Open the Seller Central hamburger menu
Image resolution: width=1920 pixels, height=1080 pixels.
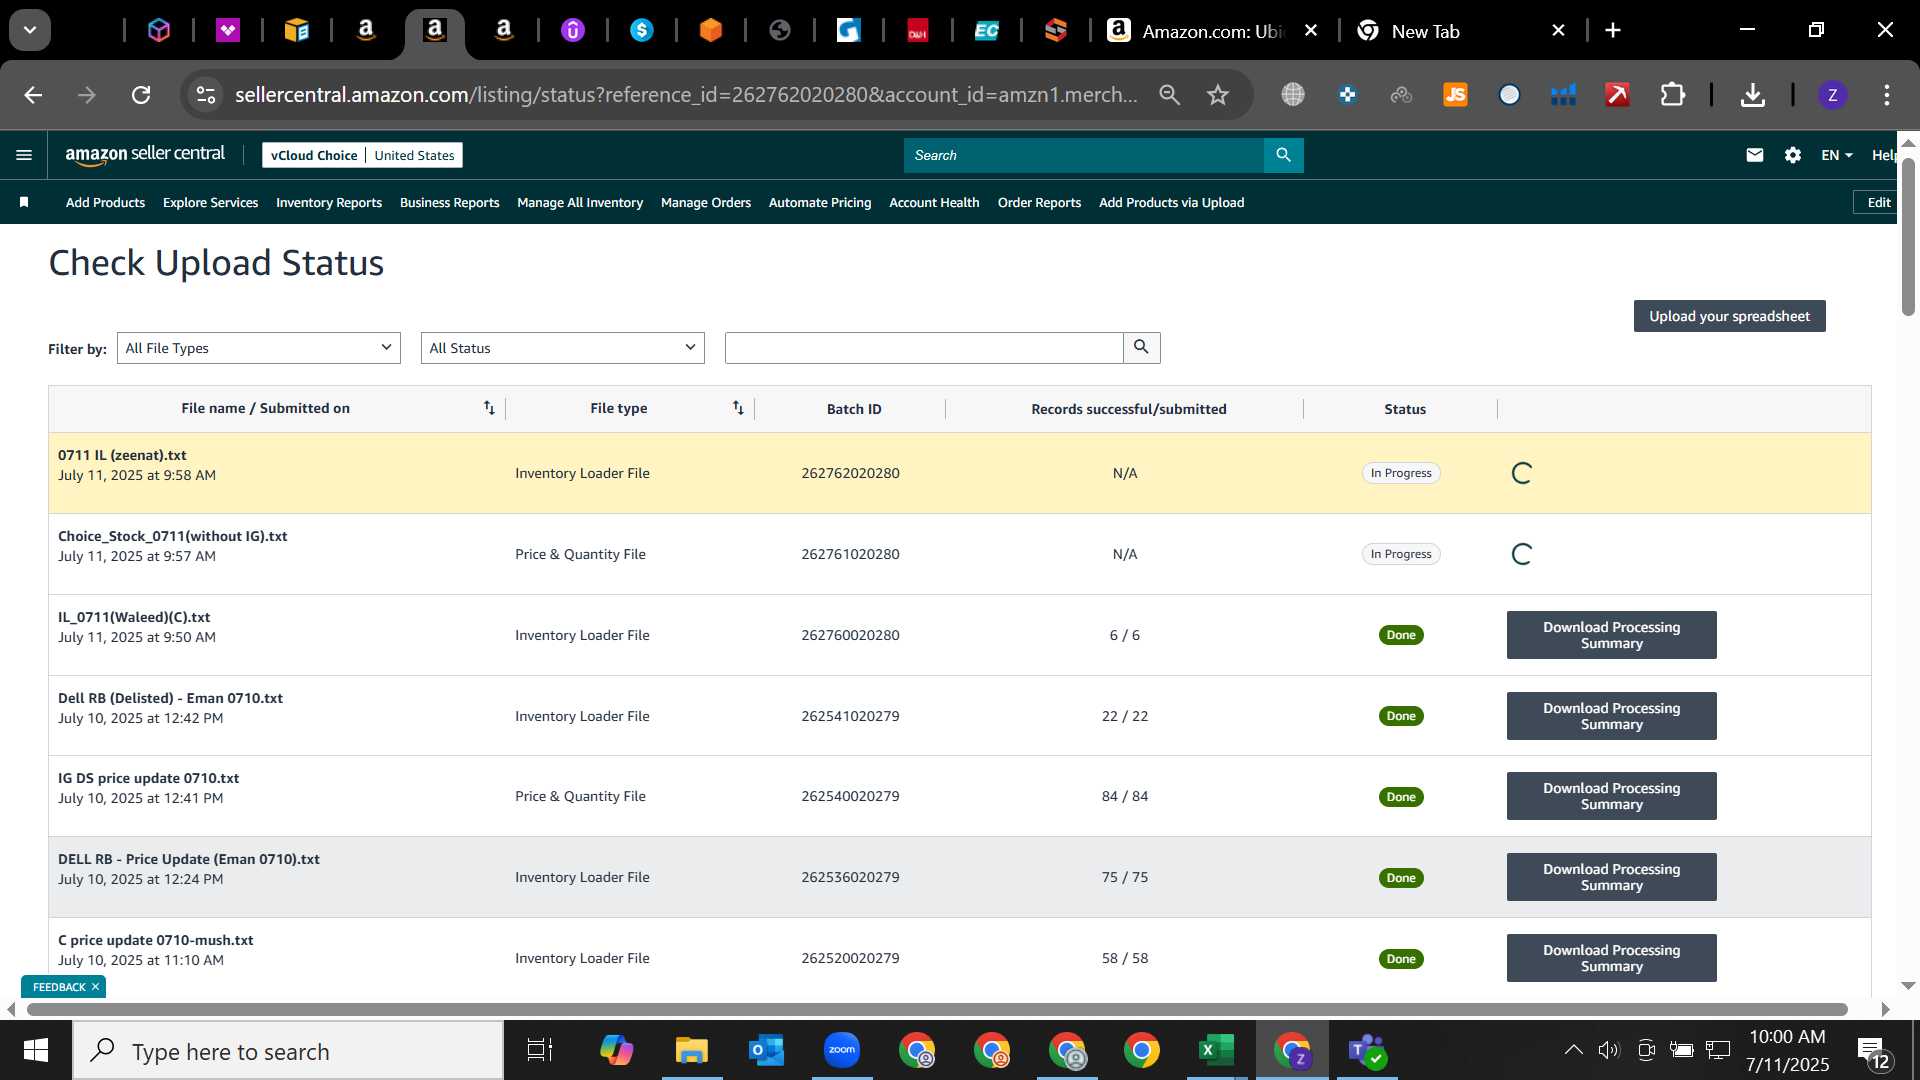pyautogui.click(x=24, y=155)
